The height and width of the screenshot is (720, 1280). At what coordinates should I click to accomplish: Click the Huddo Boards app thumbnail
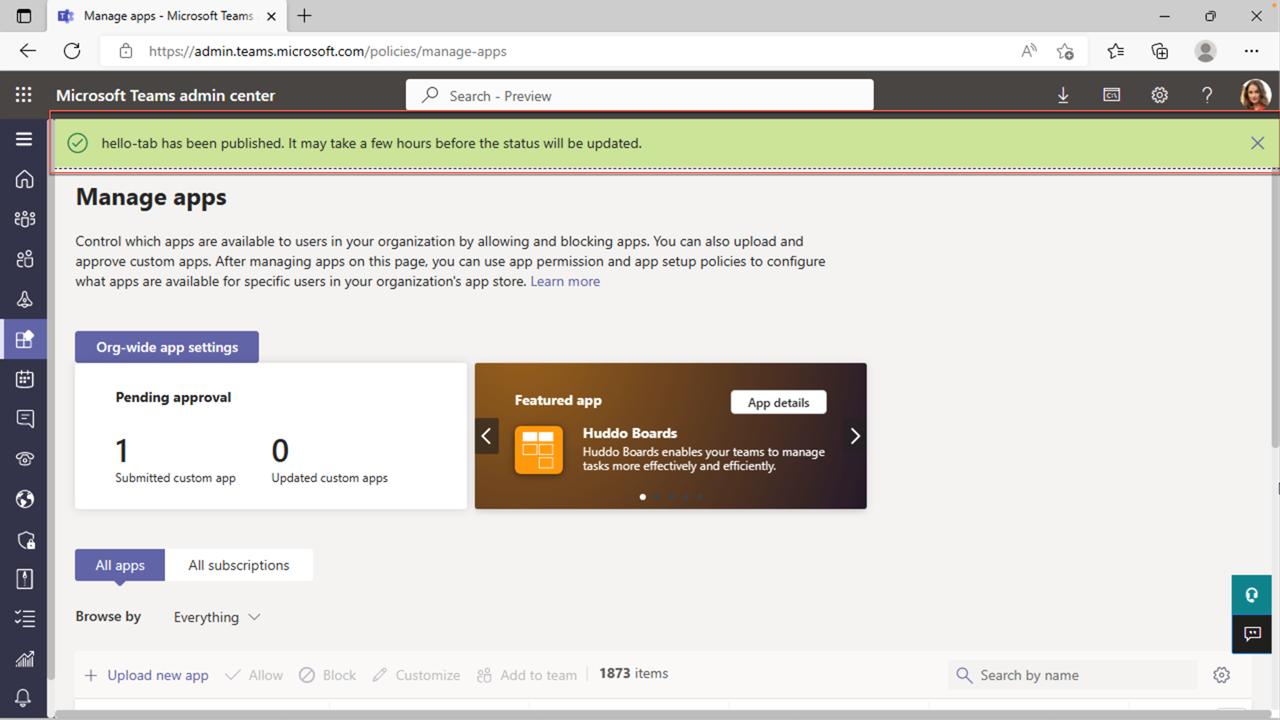point(539,450)
